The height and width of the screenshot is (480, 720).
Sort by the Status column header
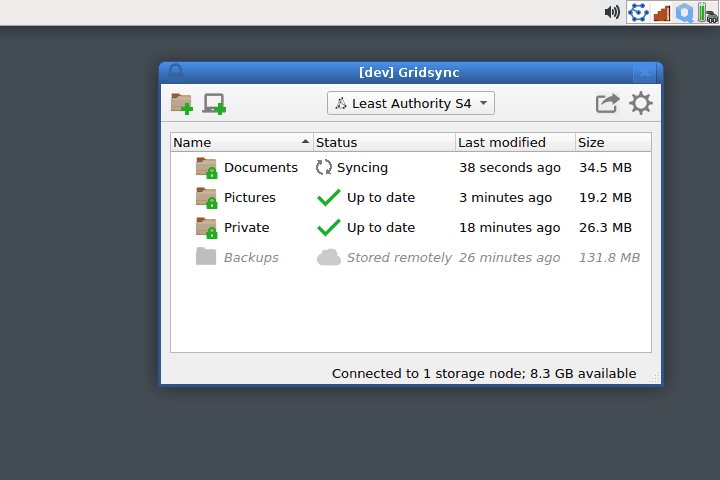point(384,142)
